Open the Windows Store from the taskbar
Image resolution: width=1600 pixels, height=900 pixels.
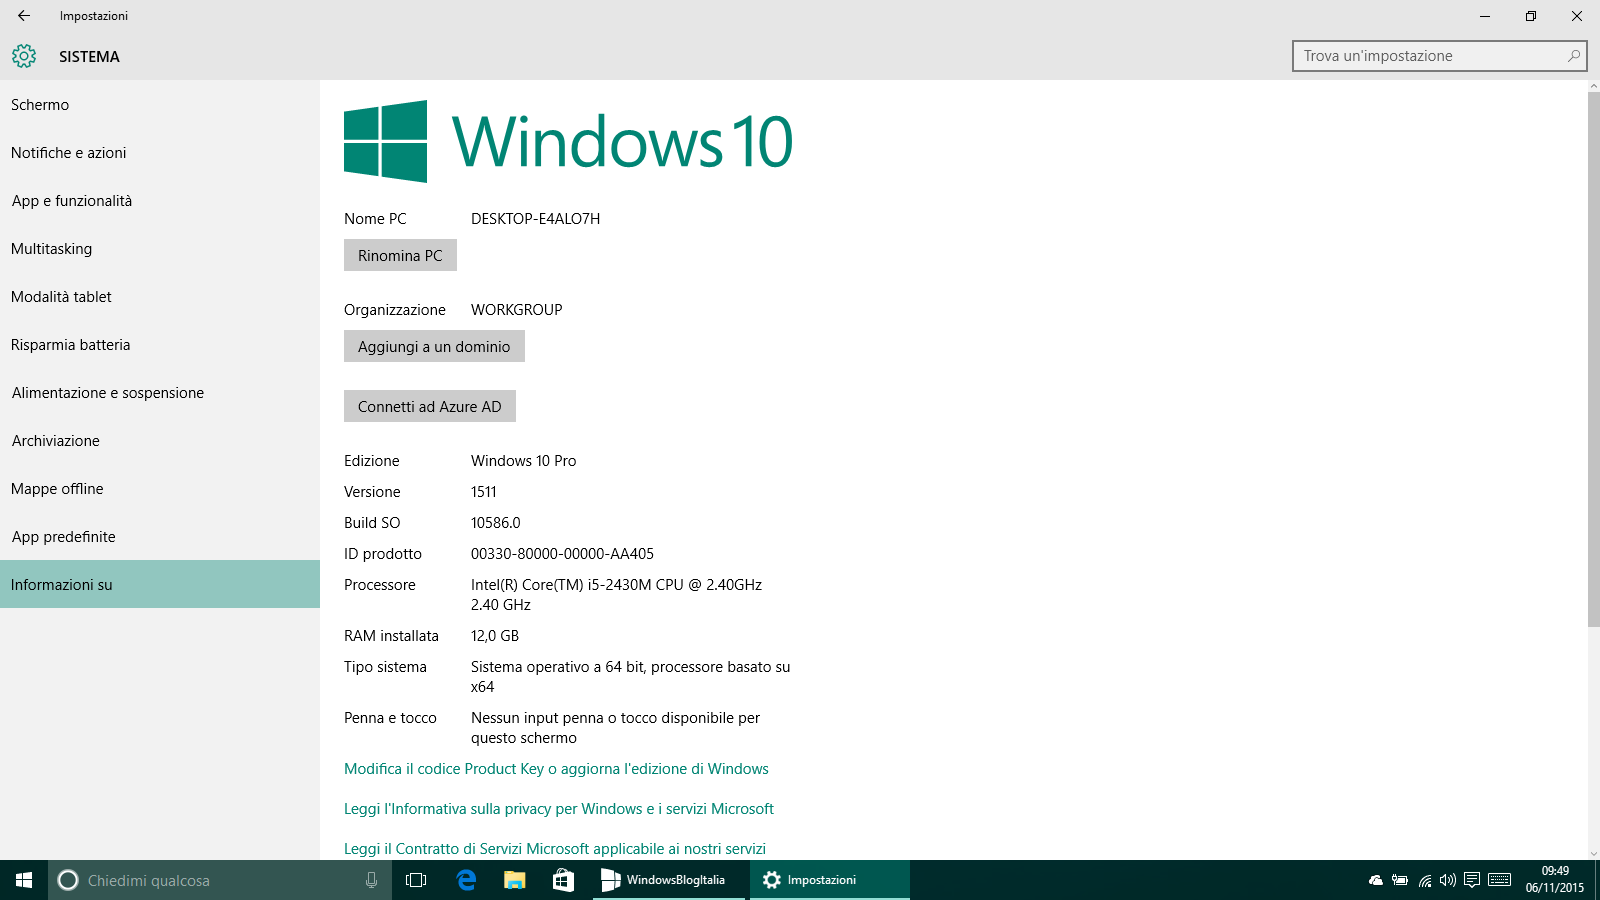(x=563, y=880)
